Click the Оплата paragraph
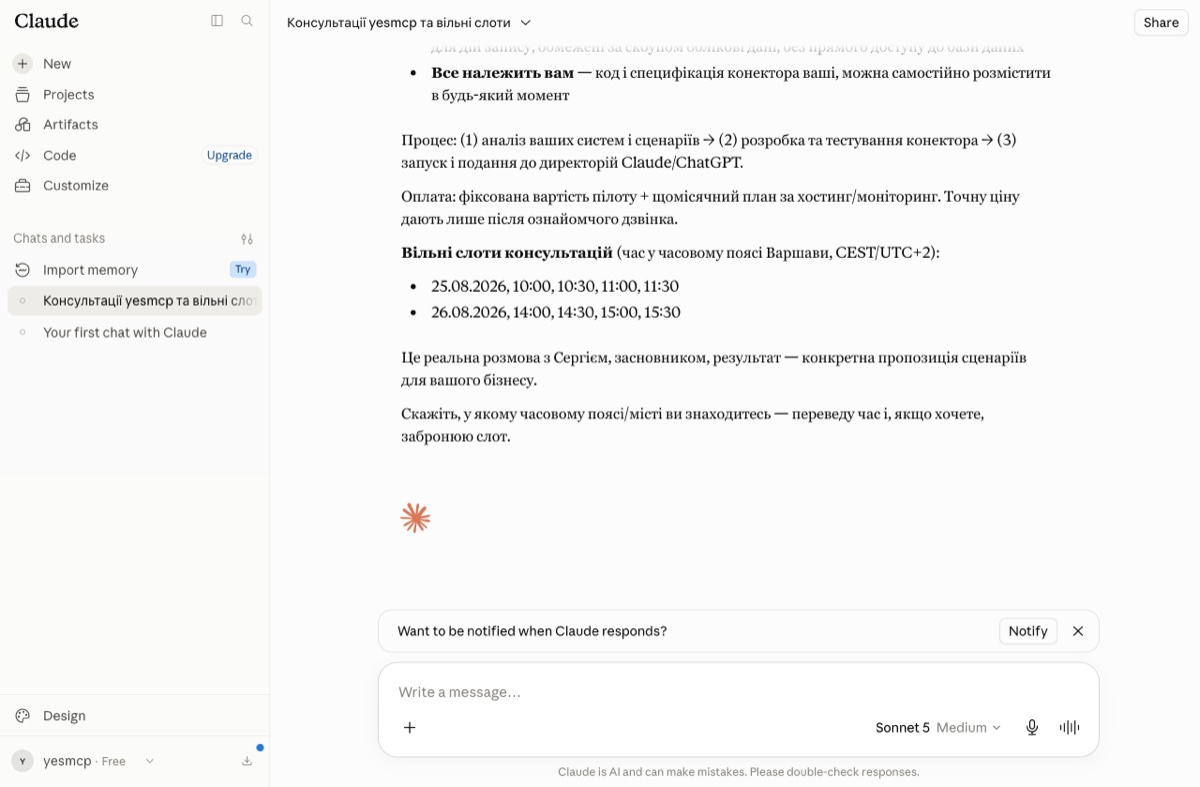Screen dimensions: 1200x787 pyautogui.click(x=710, y=208)
